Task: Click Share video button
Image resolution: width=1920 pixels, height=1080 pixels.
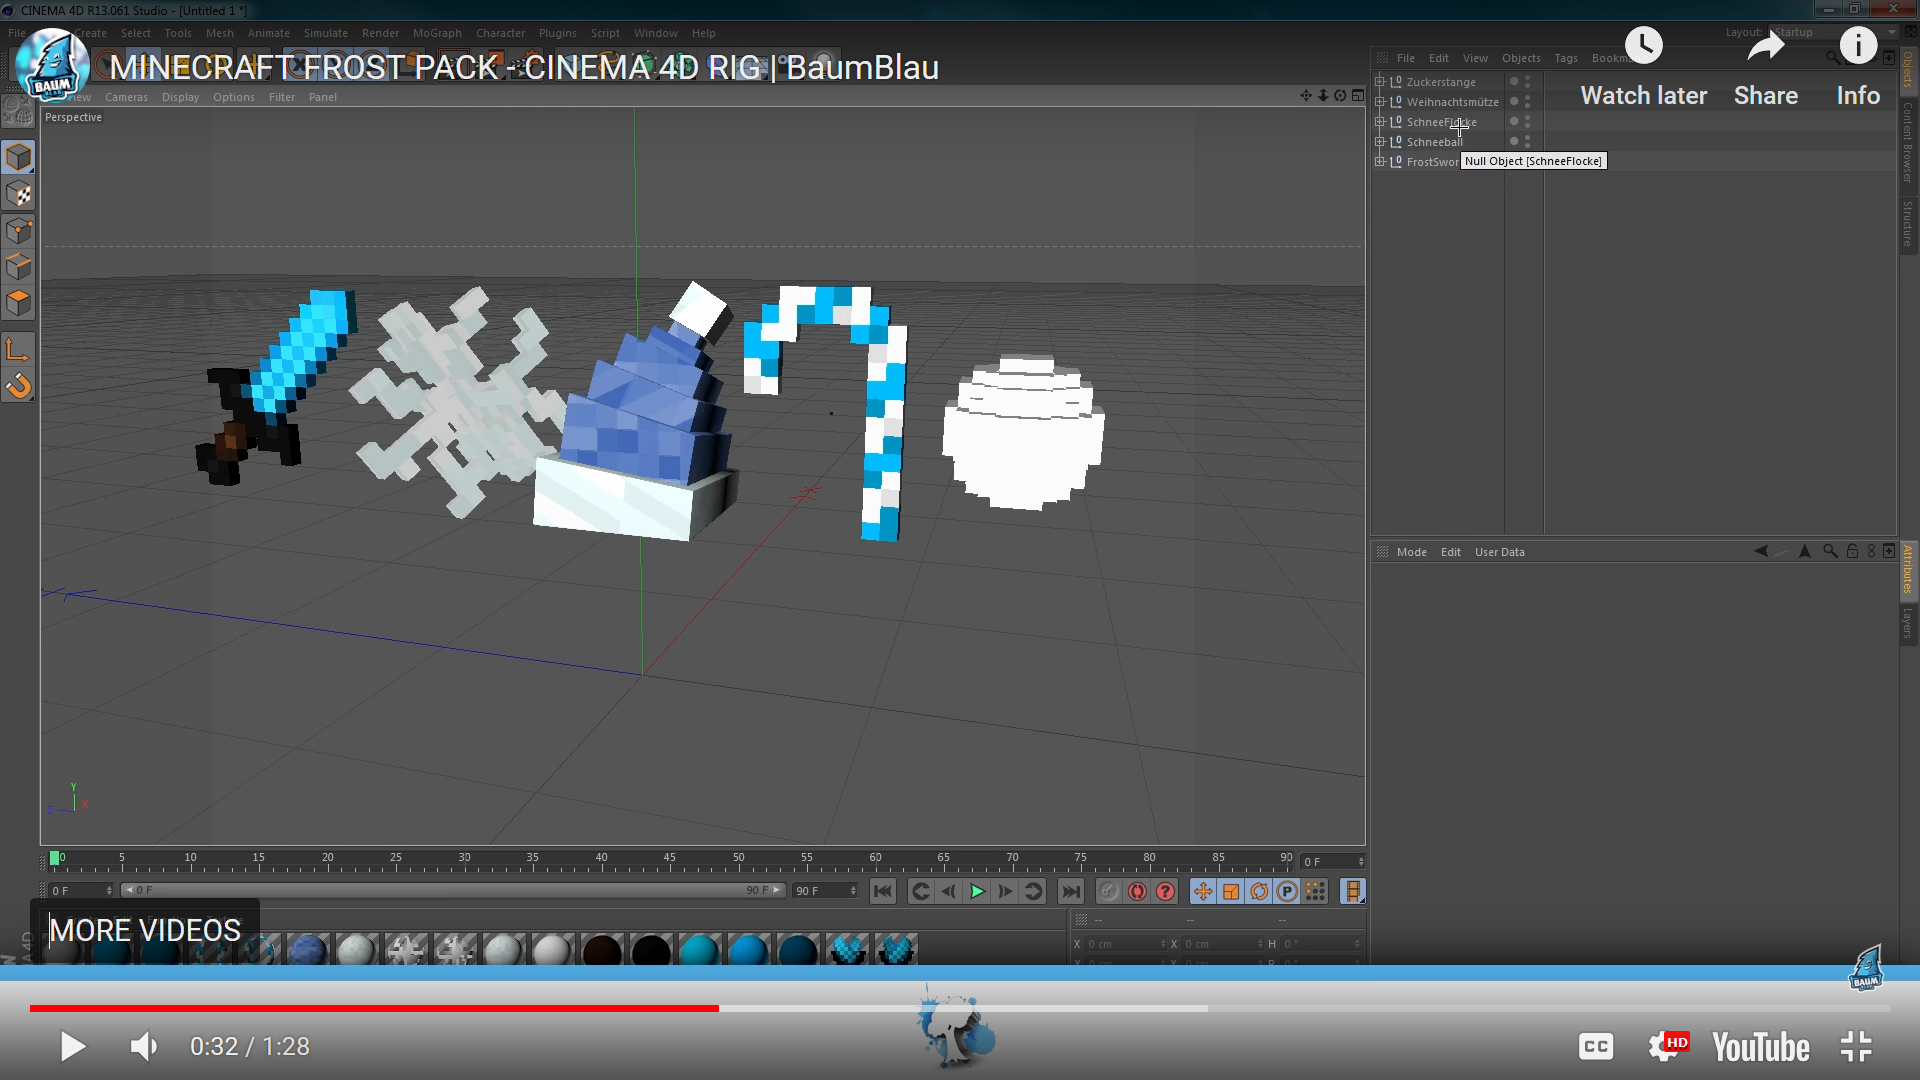Action: point(1766,68)
